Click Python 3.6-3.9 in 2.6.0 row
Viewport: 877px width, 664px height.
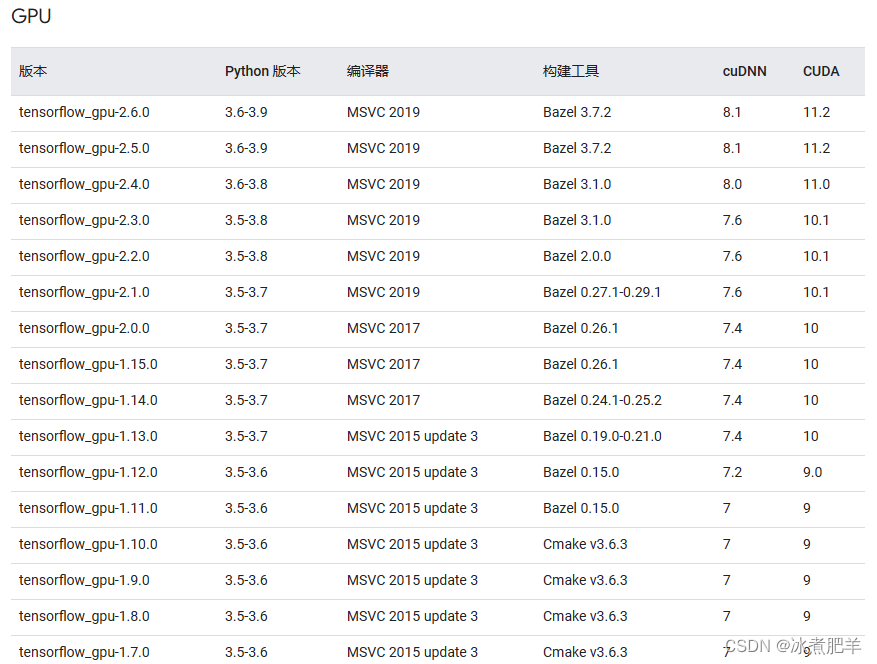246,112
